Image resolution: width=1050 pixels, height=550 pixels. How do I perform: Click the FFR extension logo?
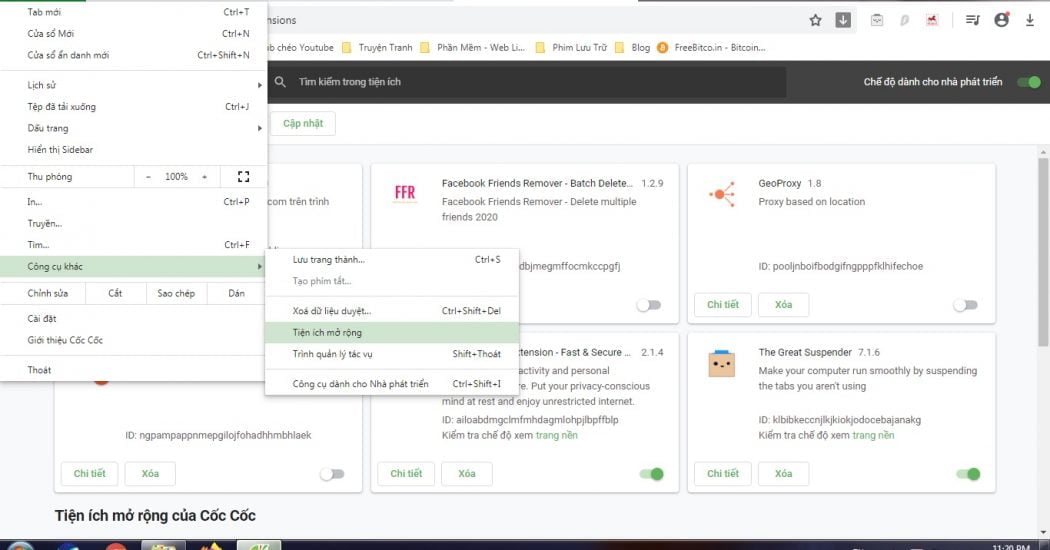pyautogui.click(x=405, y=193)
